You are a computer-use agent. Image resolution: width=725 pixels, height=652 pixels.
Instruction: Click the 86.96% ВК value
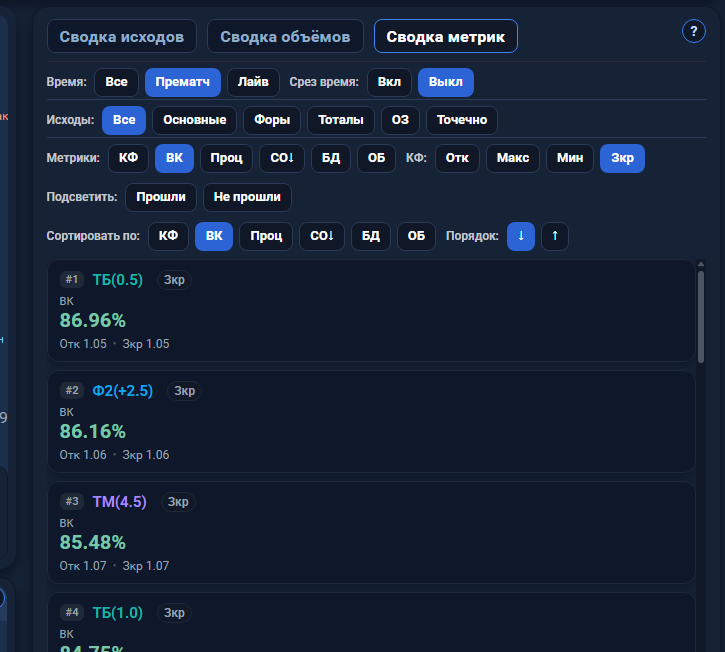tap(92, 320)
